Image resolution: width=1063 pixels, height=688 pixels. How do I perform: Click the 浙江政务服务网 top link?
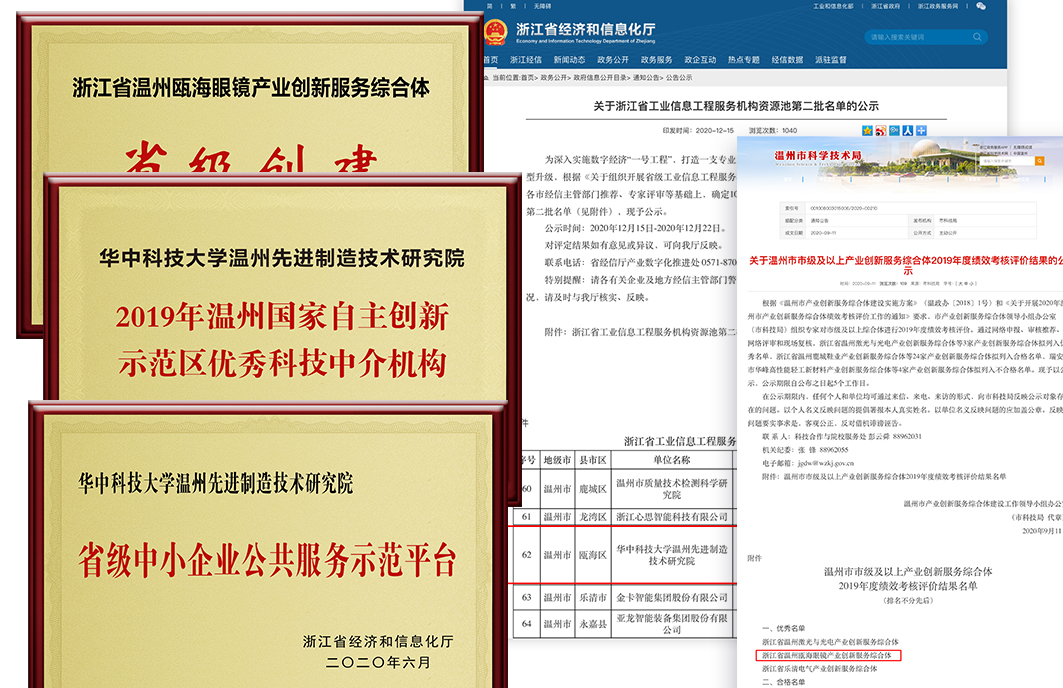pyautogui.click(x=938, y=6)
